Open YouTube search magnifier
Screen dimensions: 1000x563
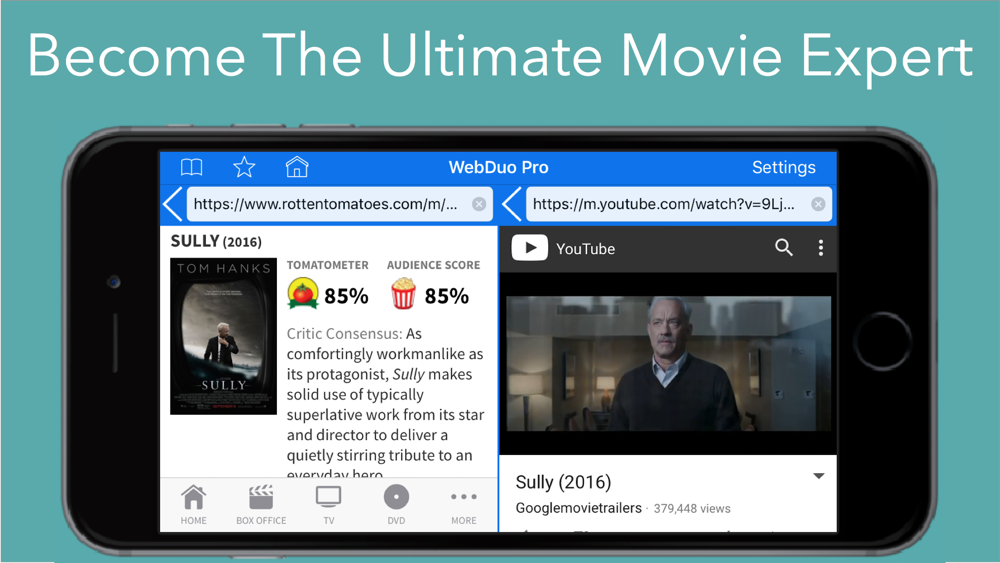(784, 247)
